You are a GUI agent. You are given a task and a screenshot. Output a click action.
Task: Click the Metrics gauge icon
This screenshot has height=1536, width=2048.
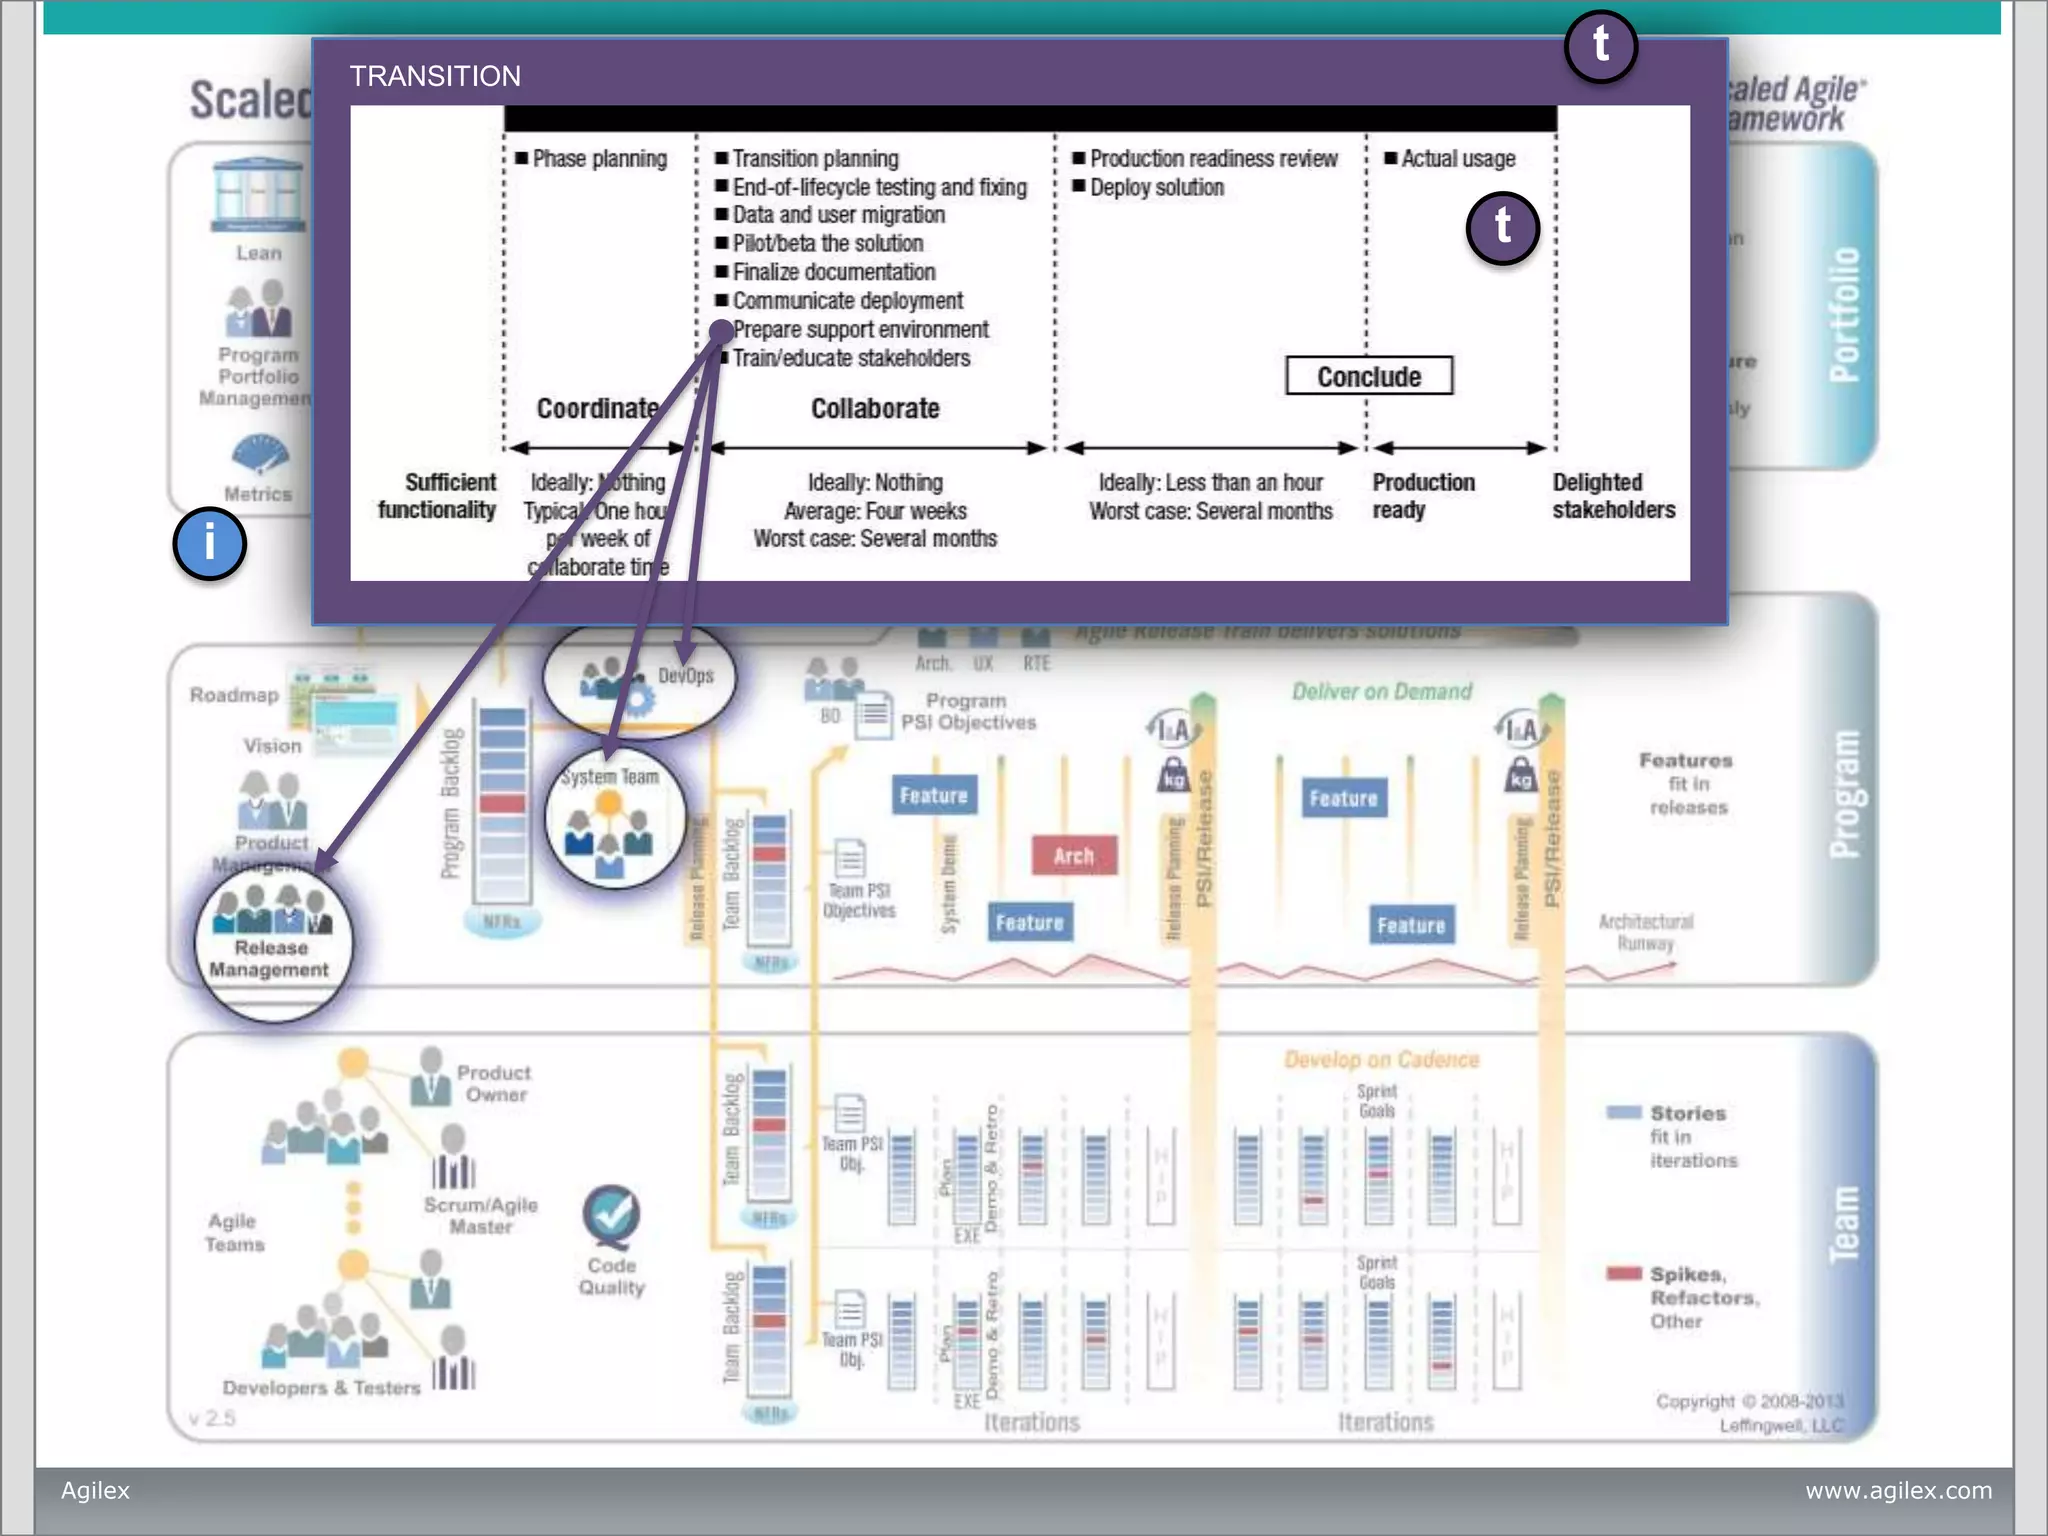tap(259, 455)
